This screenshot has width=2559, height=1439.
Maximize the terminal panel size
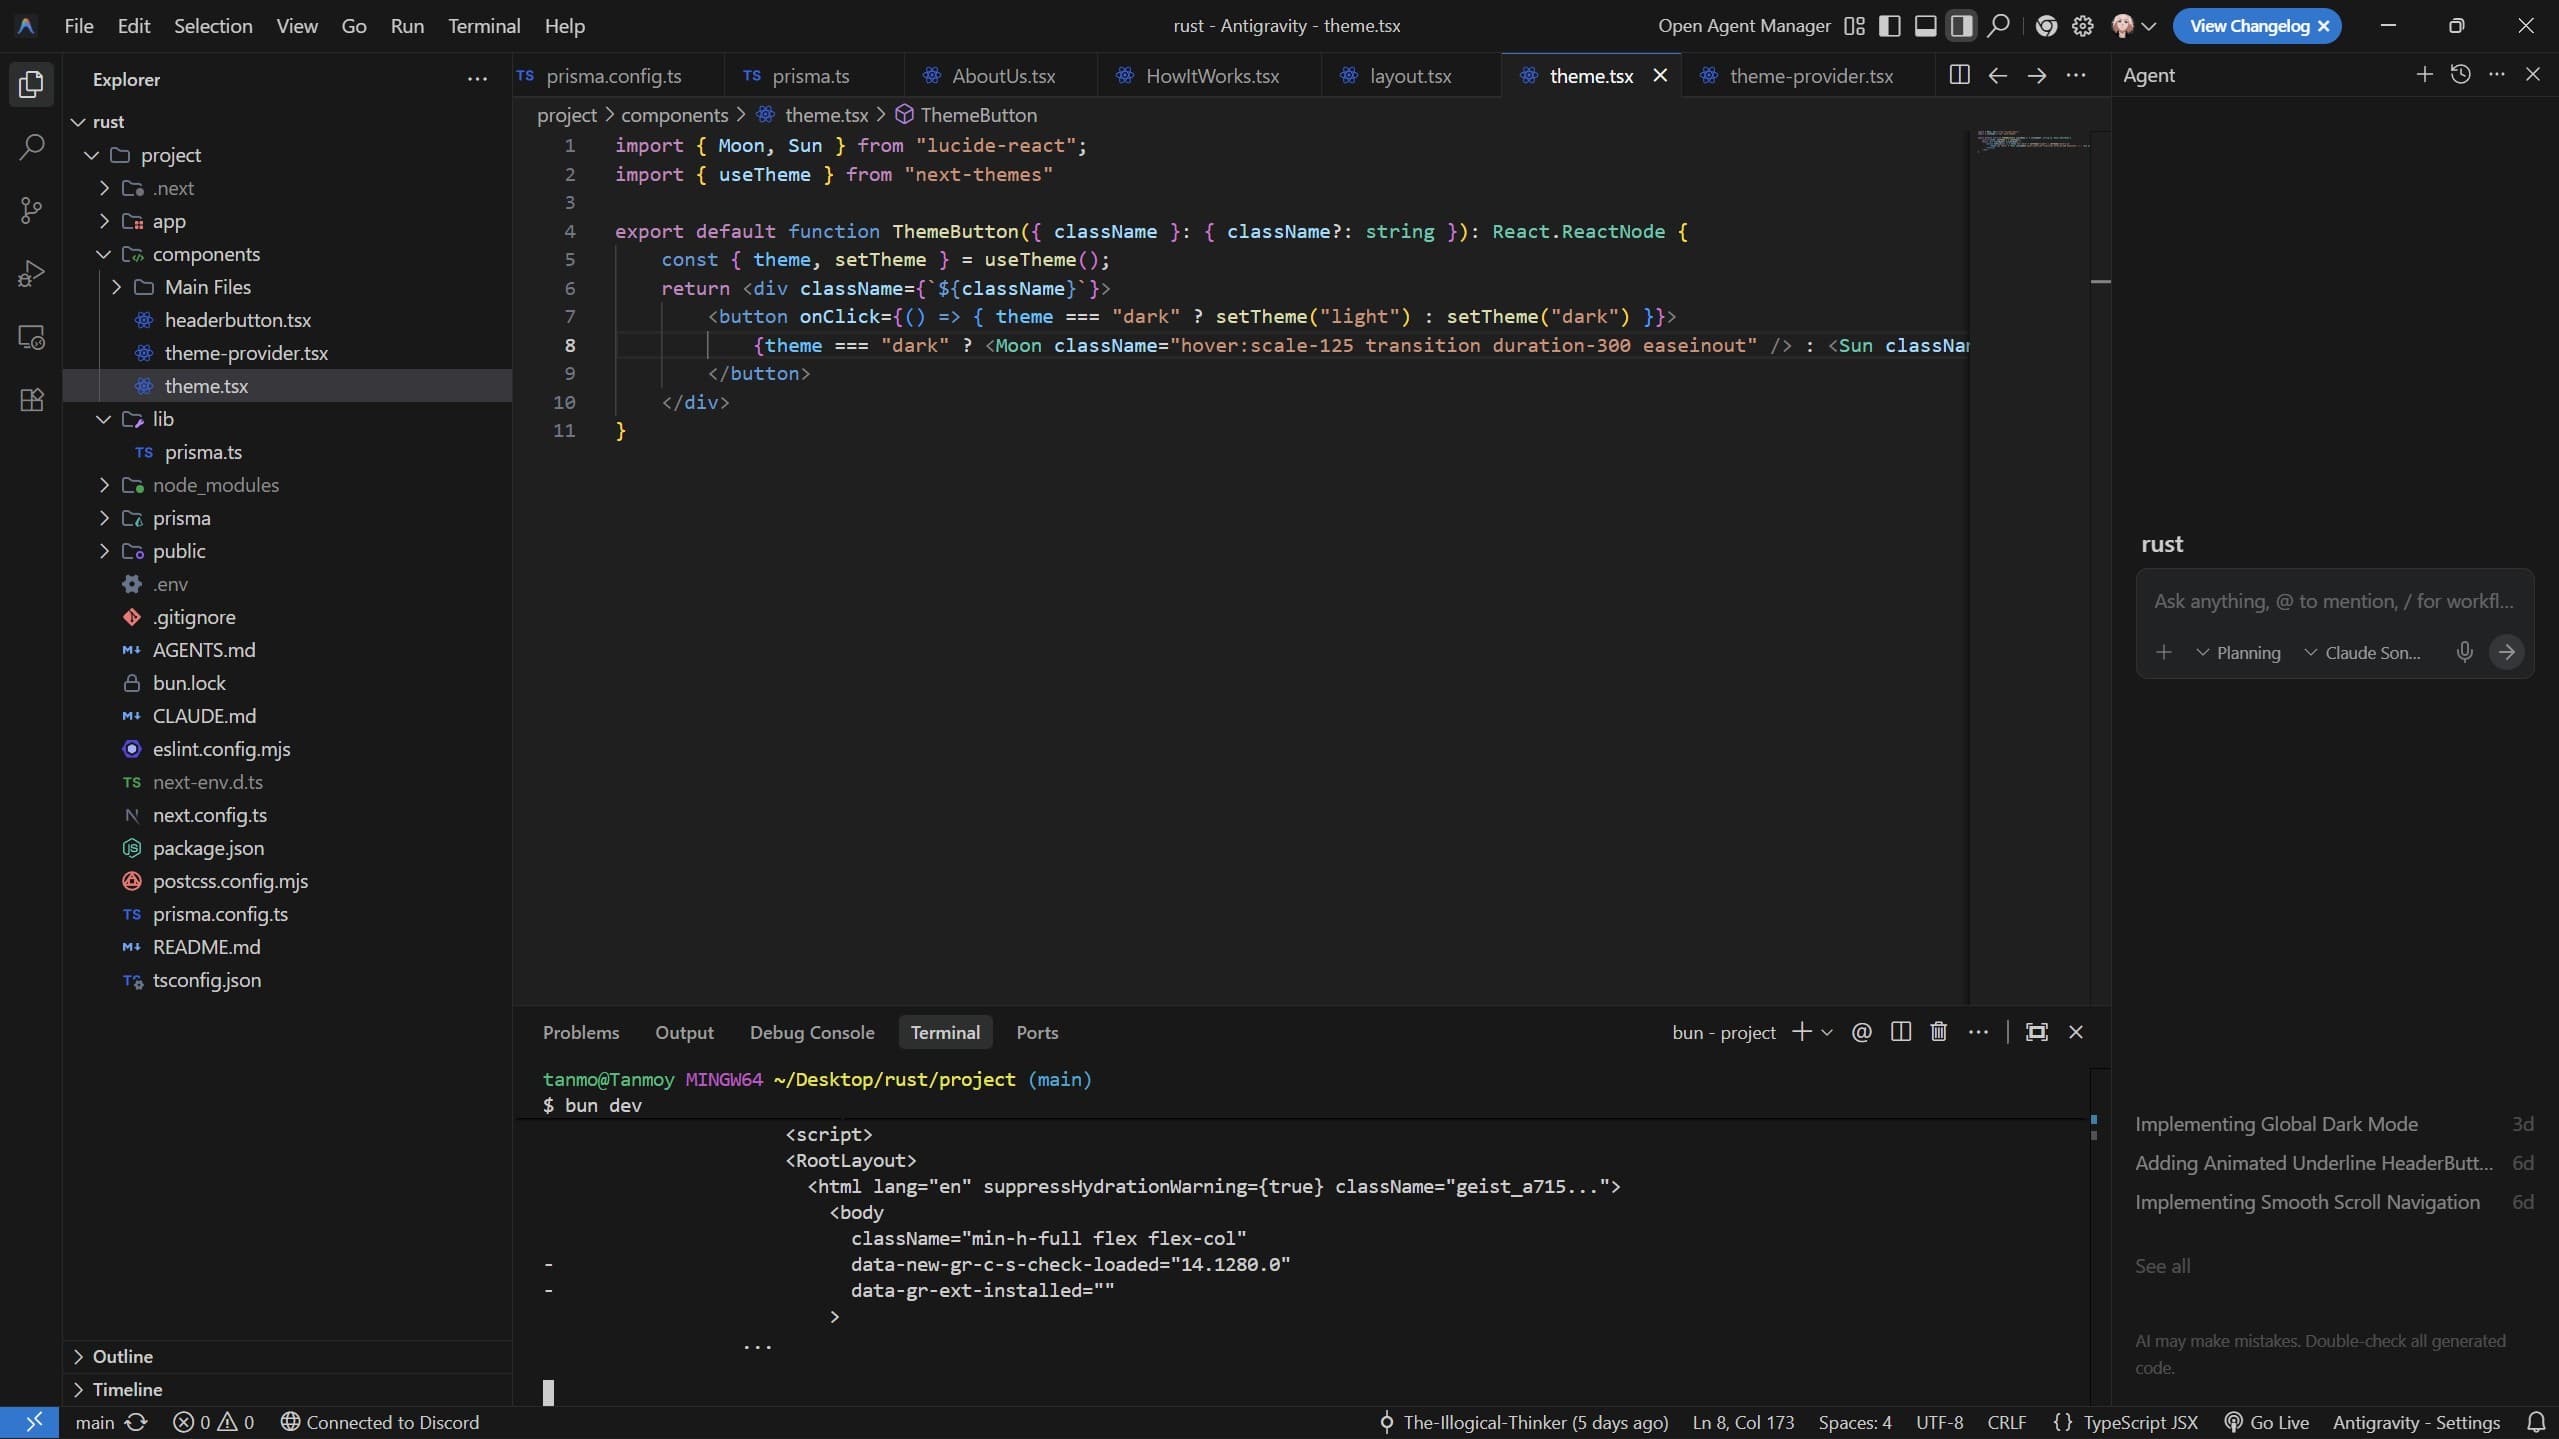pos(2036,1032)
